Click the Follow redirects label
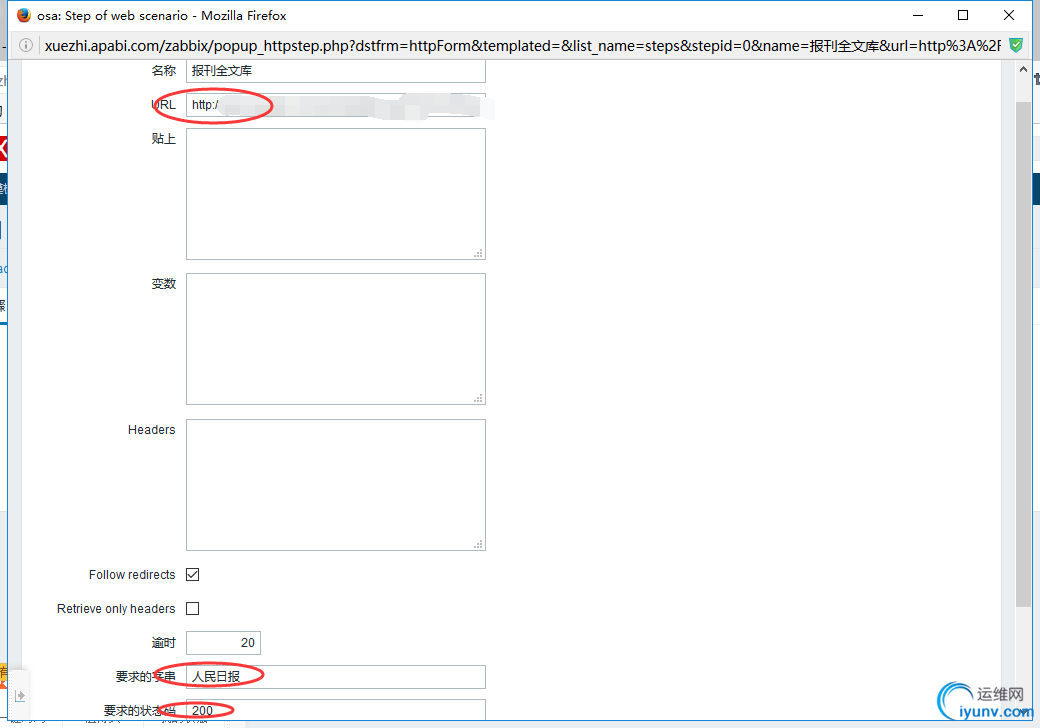This screenshot has height=728, width=1040. coord(132,575)
